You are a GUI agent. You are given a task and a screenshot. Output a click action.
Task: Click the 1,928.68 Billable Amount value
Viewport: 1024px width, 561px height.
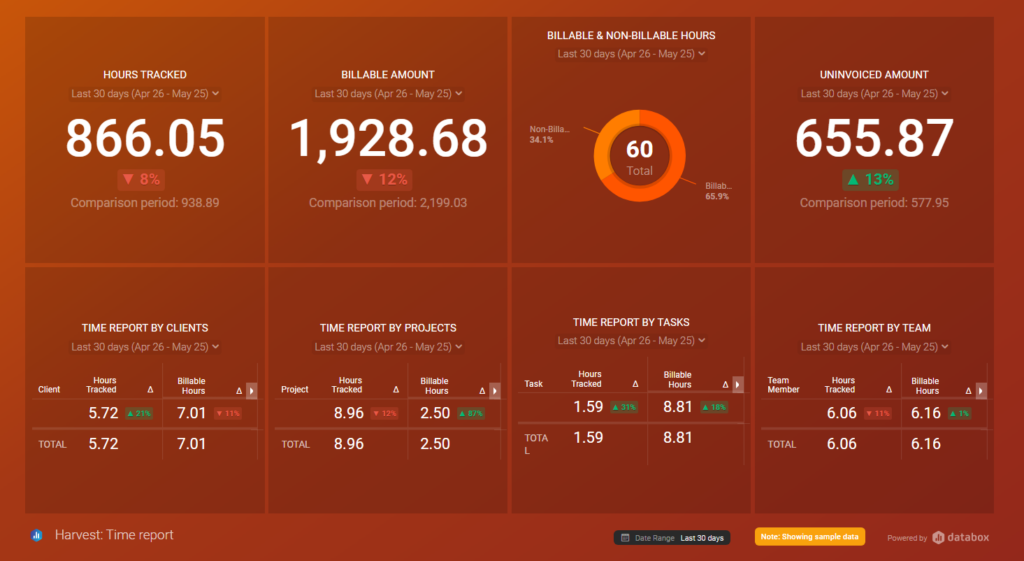click(x=388, y=138)
